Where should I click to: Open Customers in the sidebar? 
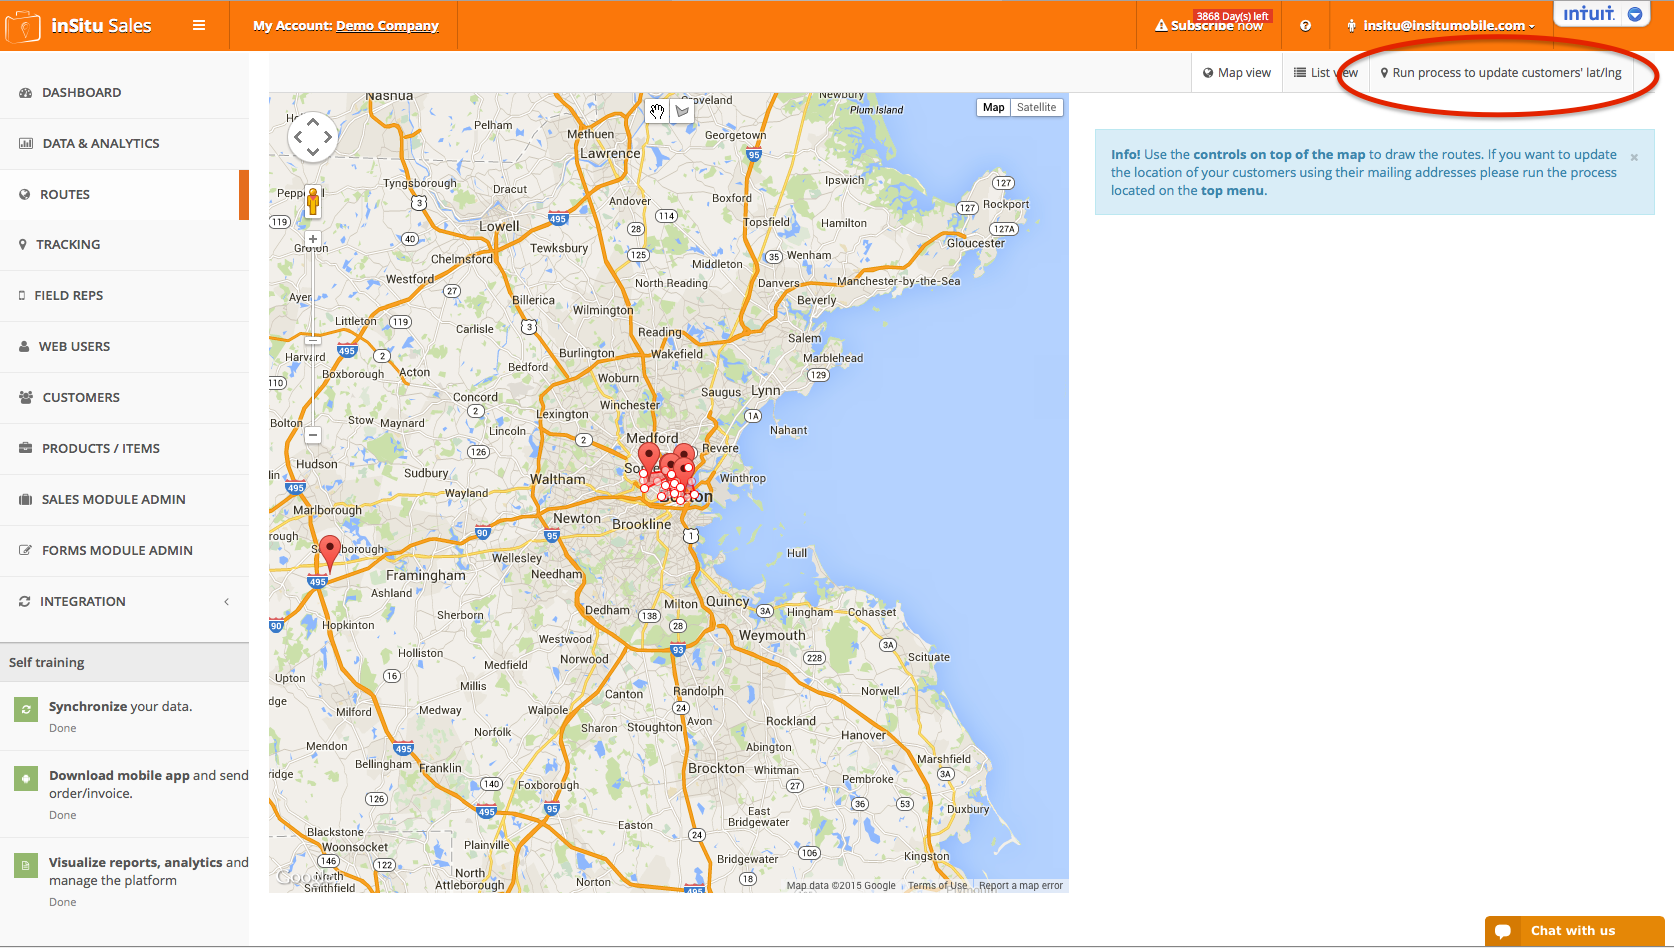81,397
